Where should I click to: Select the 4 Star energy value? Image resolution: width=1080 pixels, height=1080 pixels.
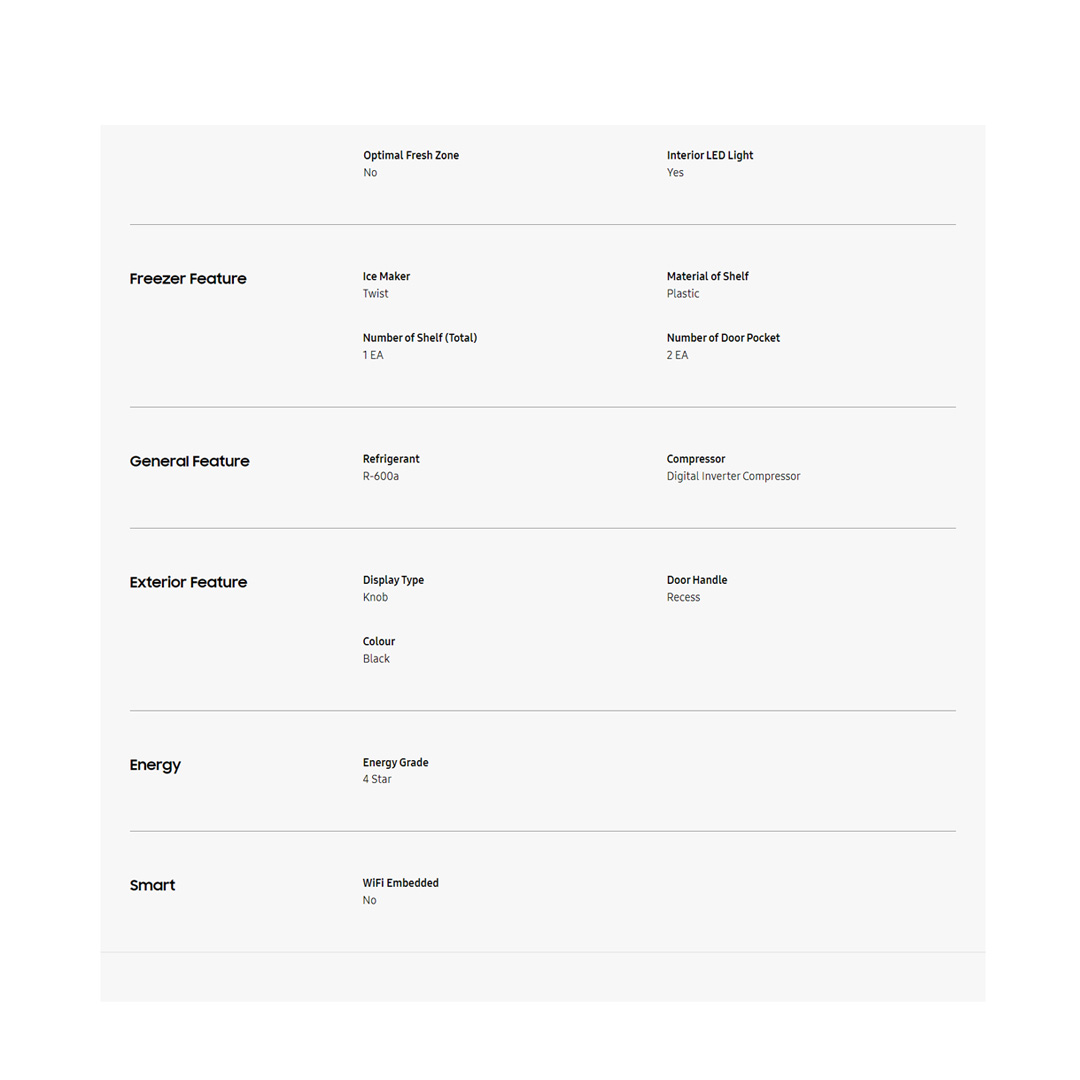point(377,779)
